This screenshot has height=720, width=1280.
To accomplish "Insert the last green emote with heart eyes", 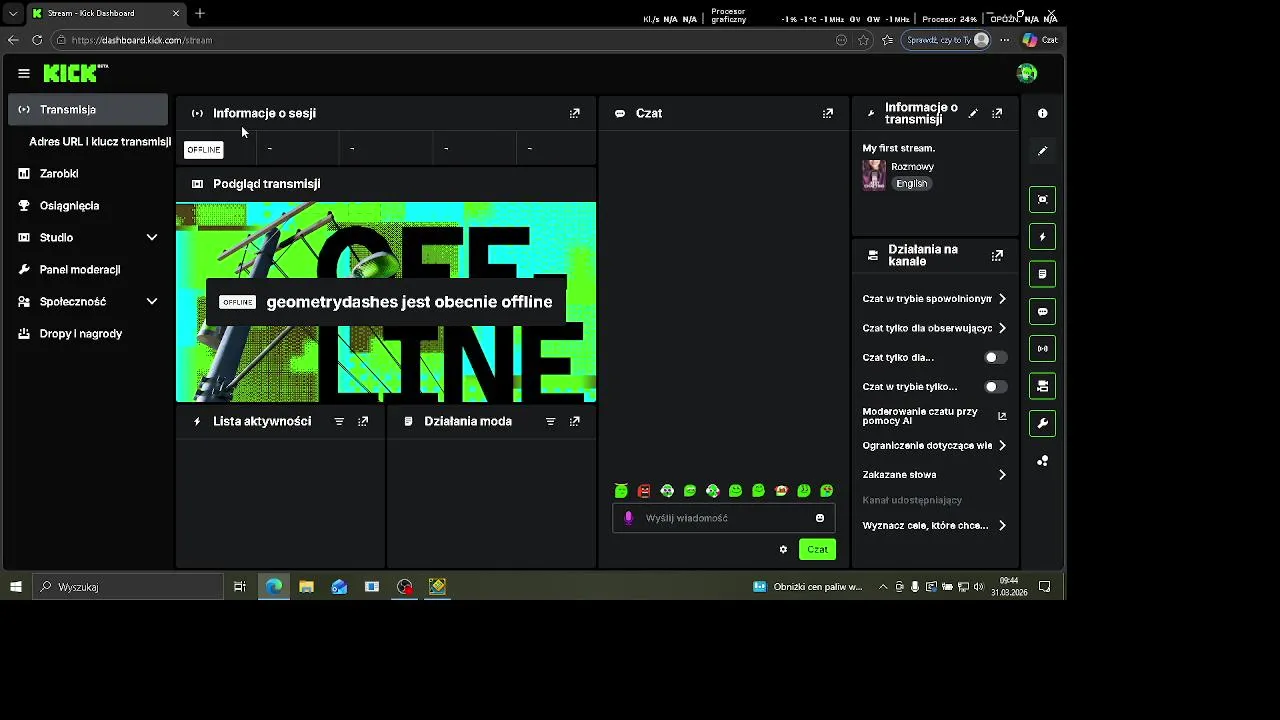I will click(x=827, y=491).
